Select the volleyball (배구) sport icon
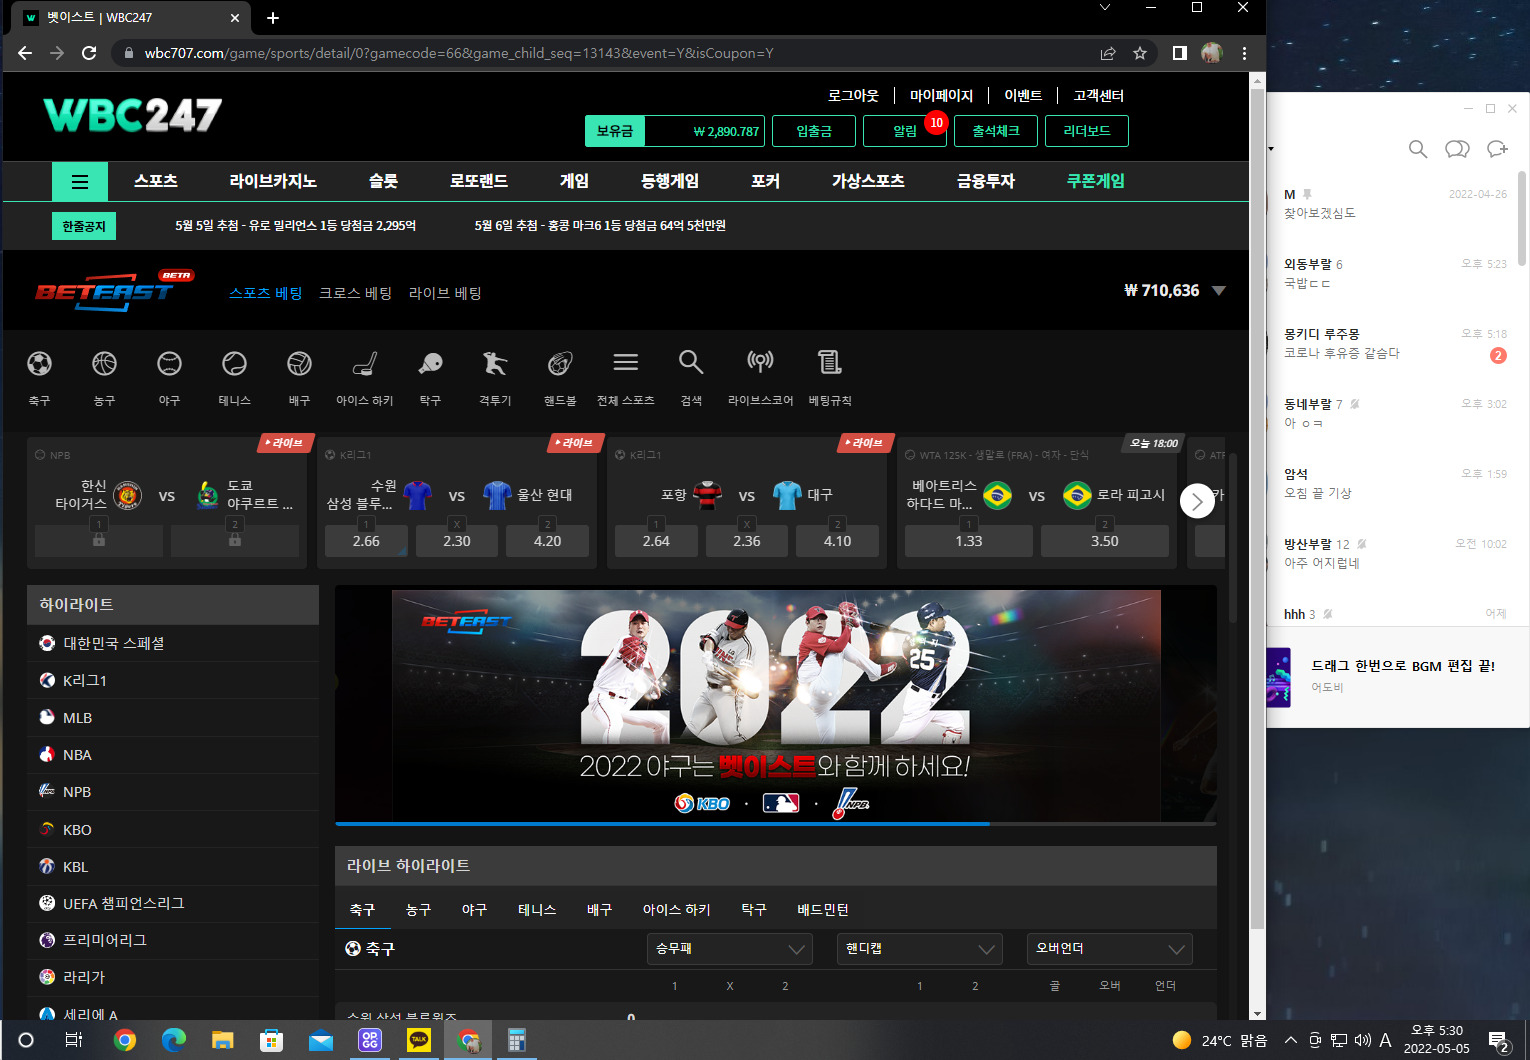 click(x=299, y=364)
